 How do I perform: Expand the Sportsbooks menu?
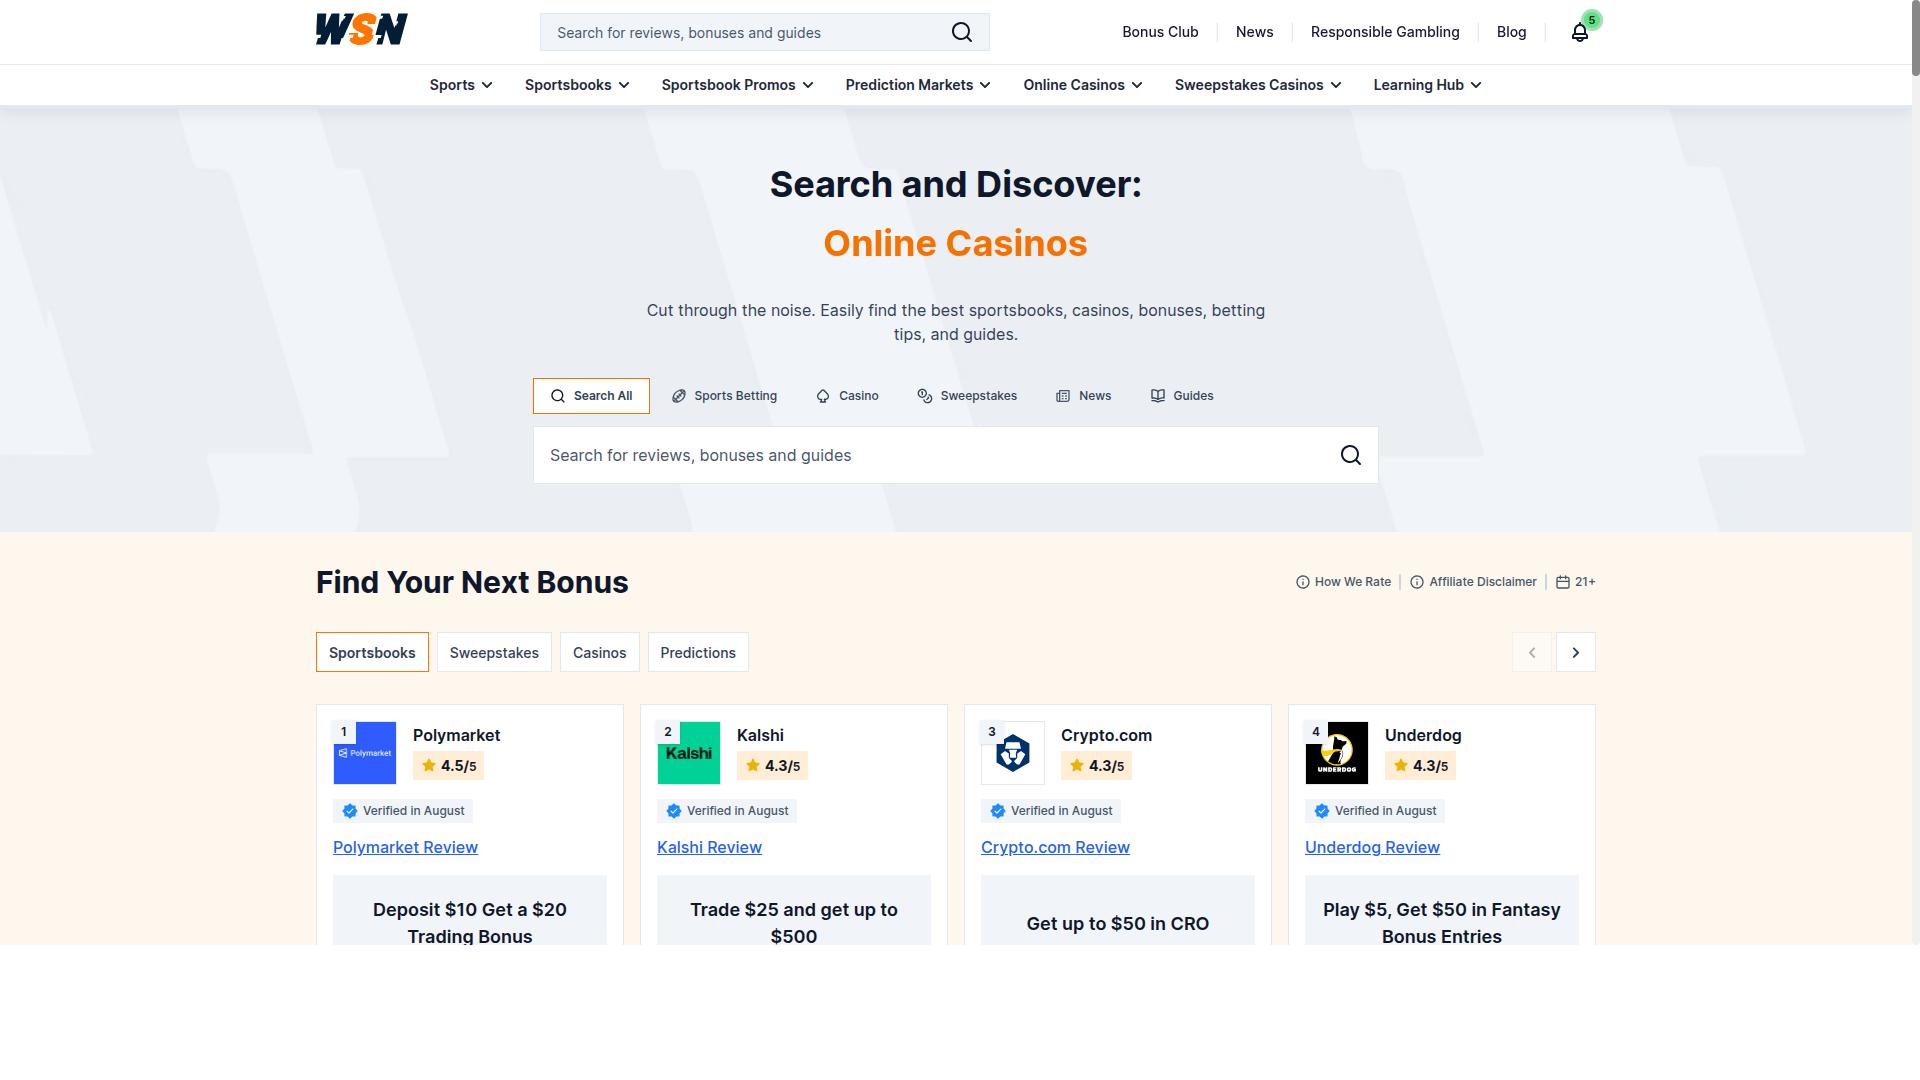(x=577, y=85)
